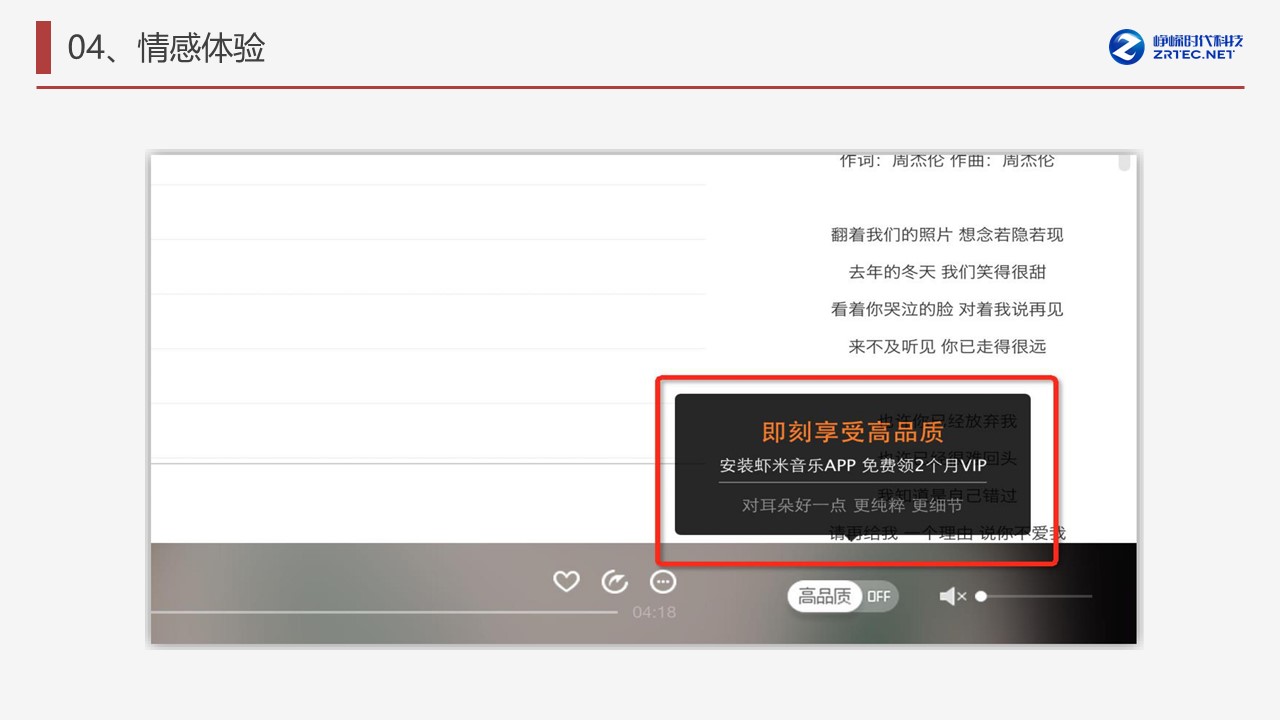Adjust the volume slider handle
The width and height of the screenshot is (1280, 720).
pyautogui.click(x=981, y=596)
